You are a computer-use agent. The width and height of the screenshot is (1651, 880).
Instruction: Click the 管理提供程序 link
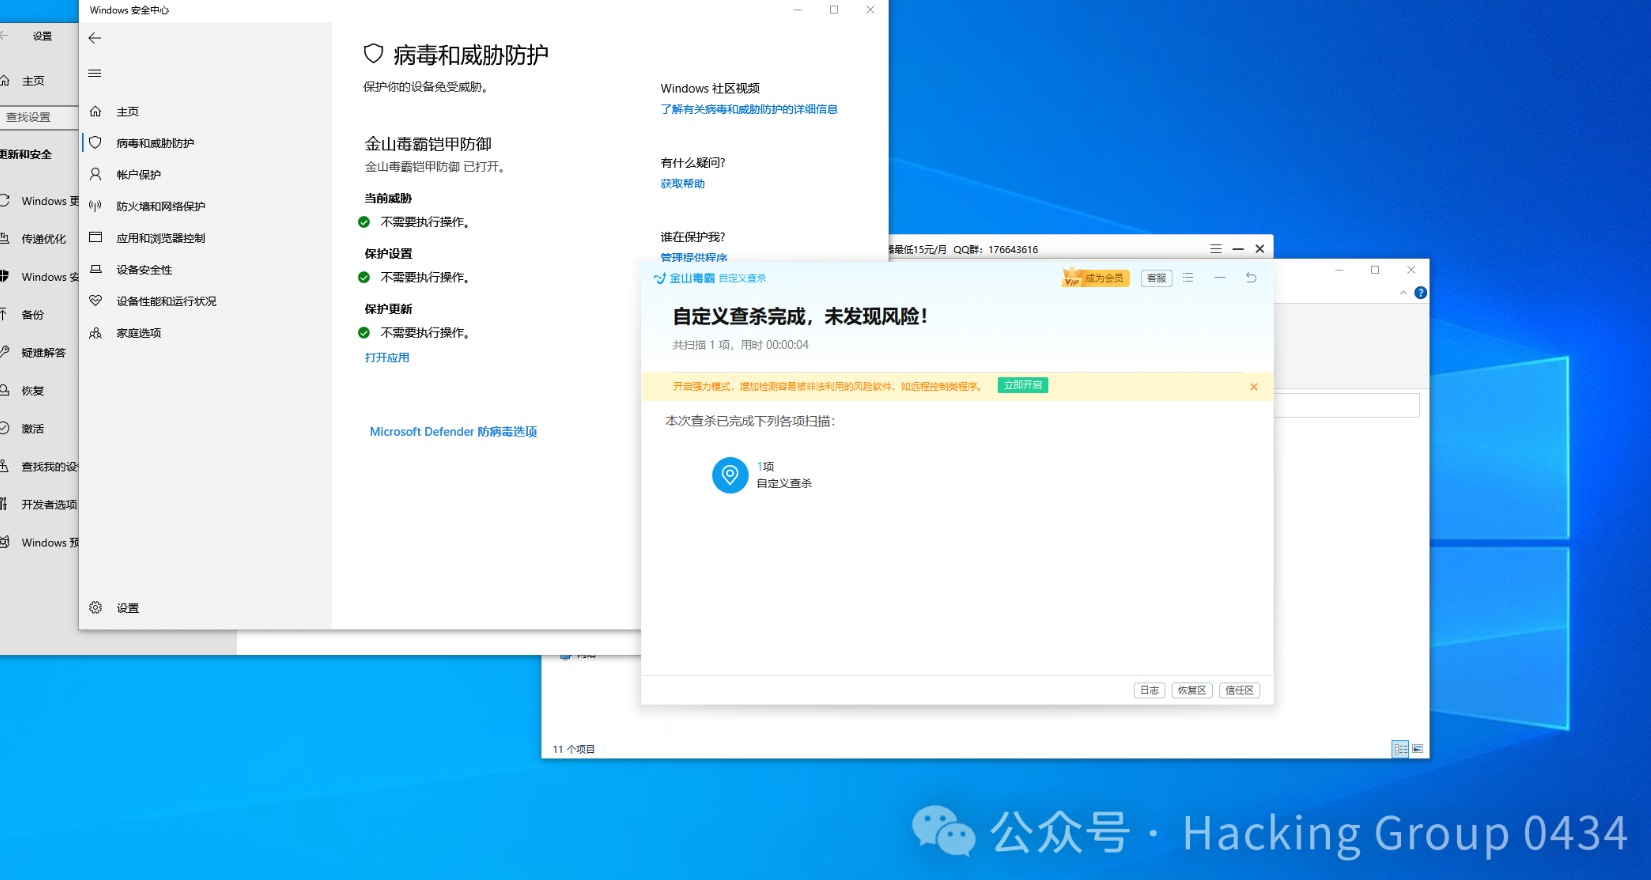[693, 257]
